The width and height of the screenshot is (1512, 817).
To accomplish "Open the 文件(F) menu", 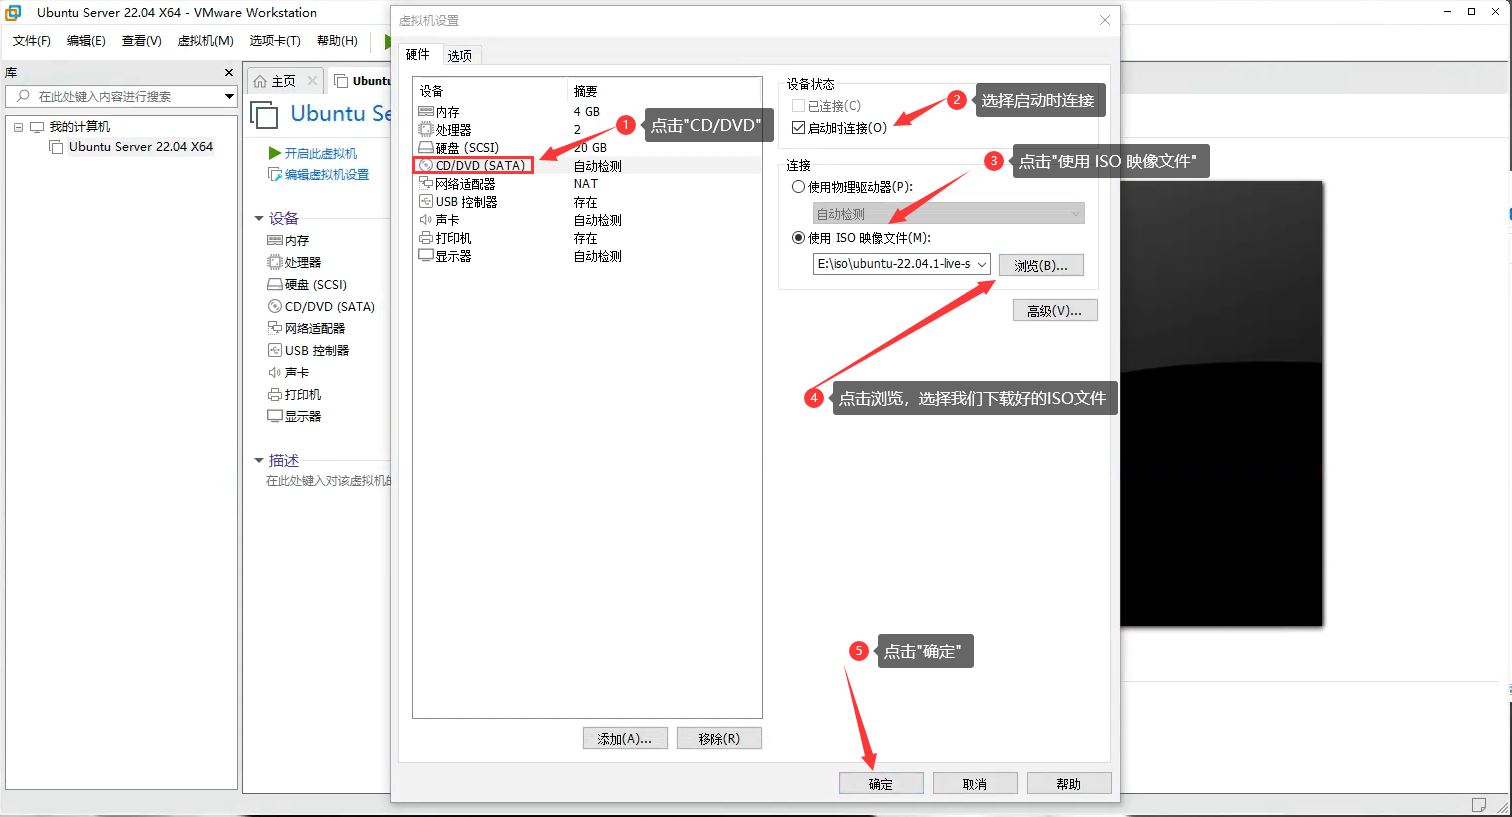I will click(32, 41).
